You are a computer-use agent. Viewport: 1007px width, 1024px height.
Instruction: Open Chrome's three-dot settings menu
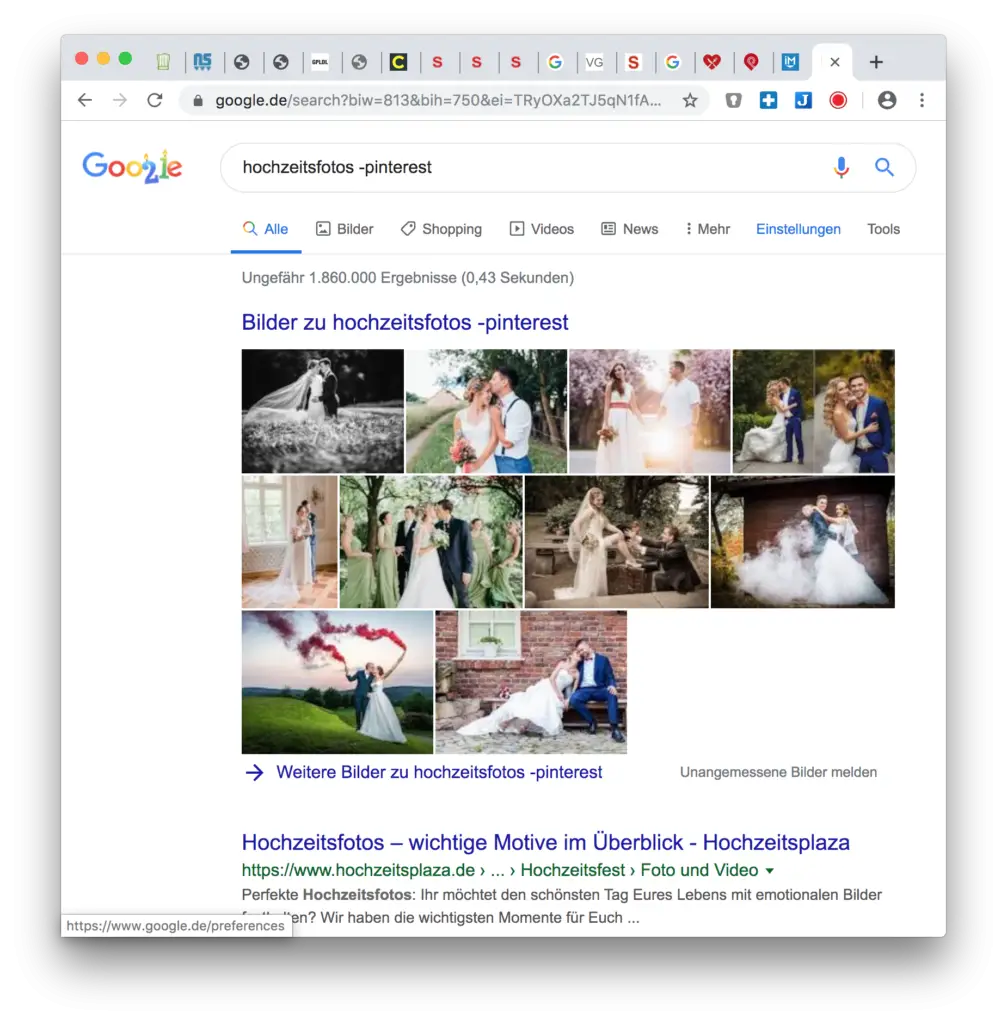point(922,100)
